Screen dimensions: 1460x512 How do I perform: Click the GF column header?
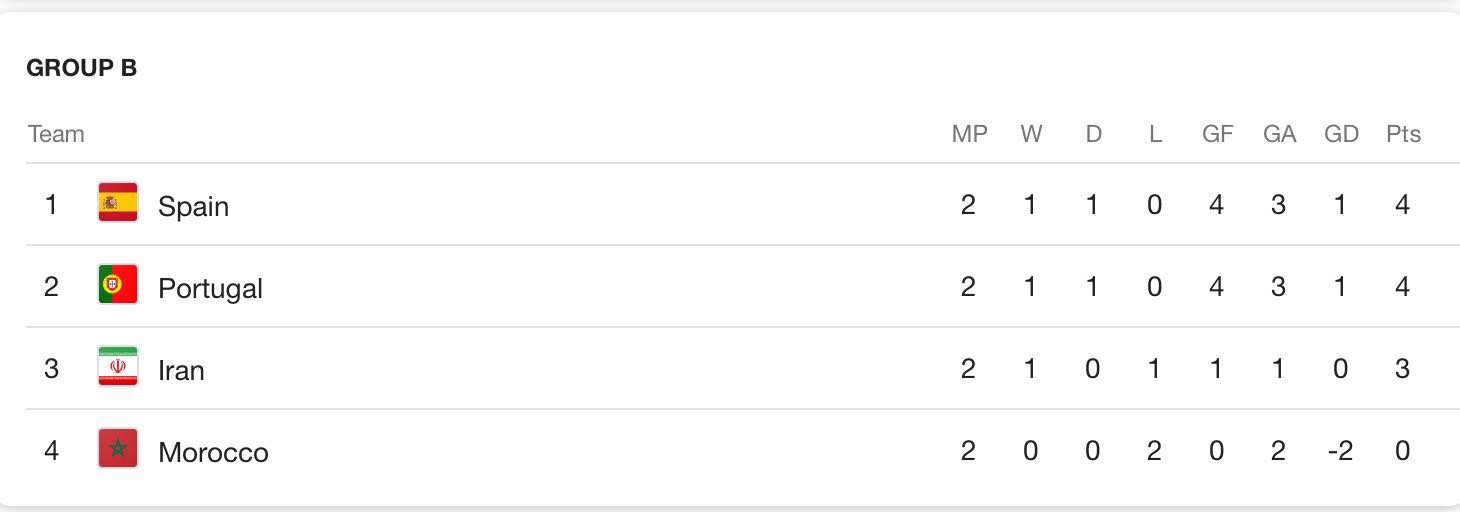coord(1217,134)
